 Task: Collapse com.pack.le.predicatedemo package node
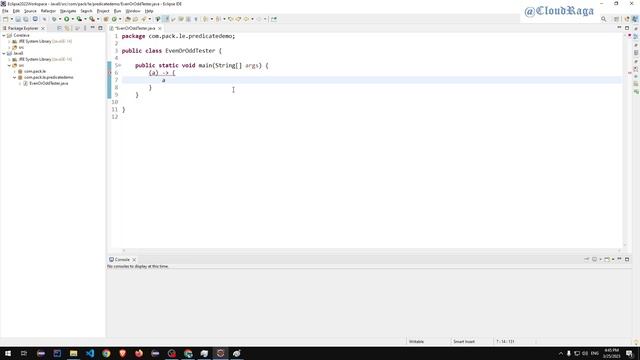point(14,77)
